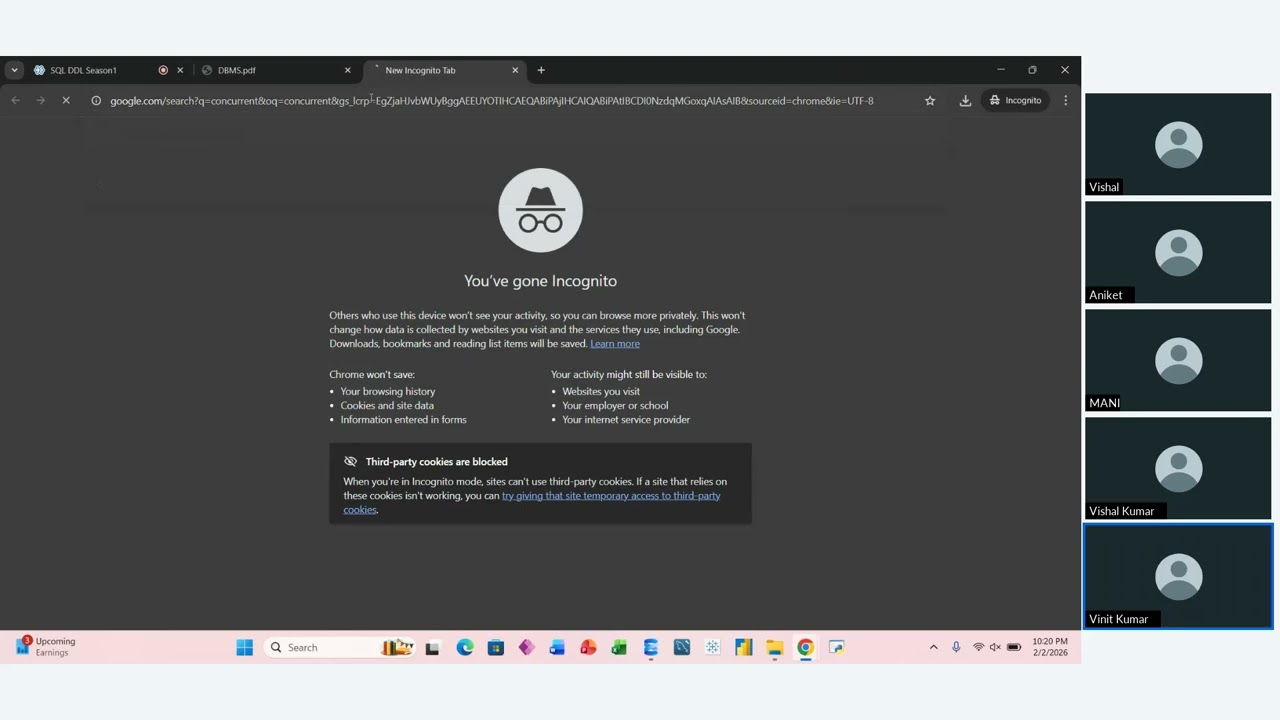The image size is (1280, 720).
Task: Open a new tab with plus button
Action: (541, 70)
